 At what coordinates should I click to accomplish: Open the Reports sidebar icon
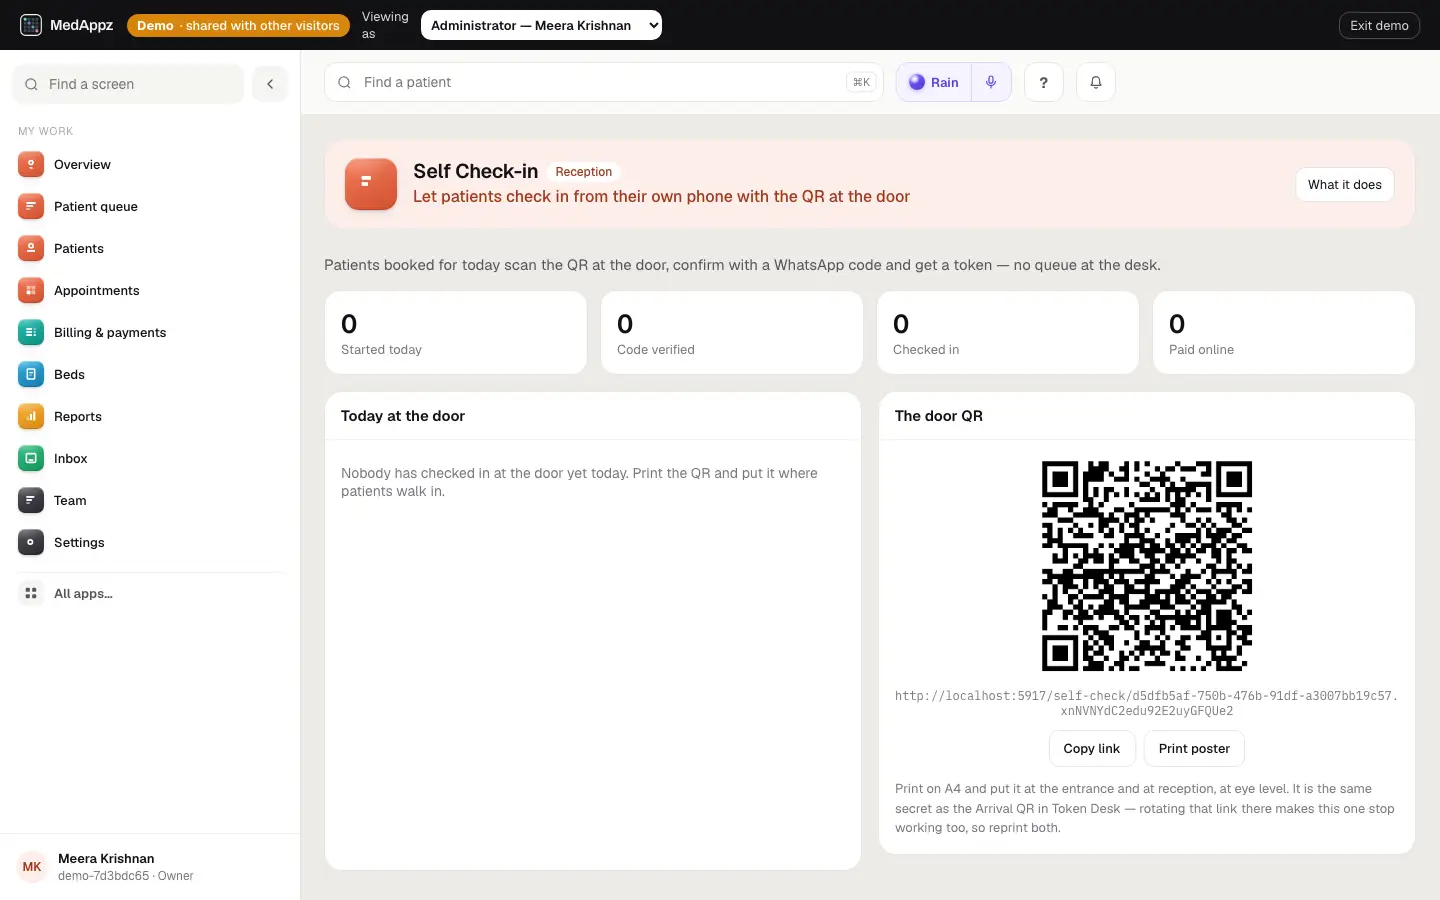click(x=31, y=416)
